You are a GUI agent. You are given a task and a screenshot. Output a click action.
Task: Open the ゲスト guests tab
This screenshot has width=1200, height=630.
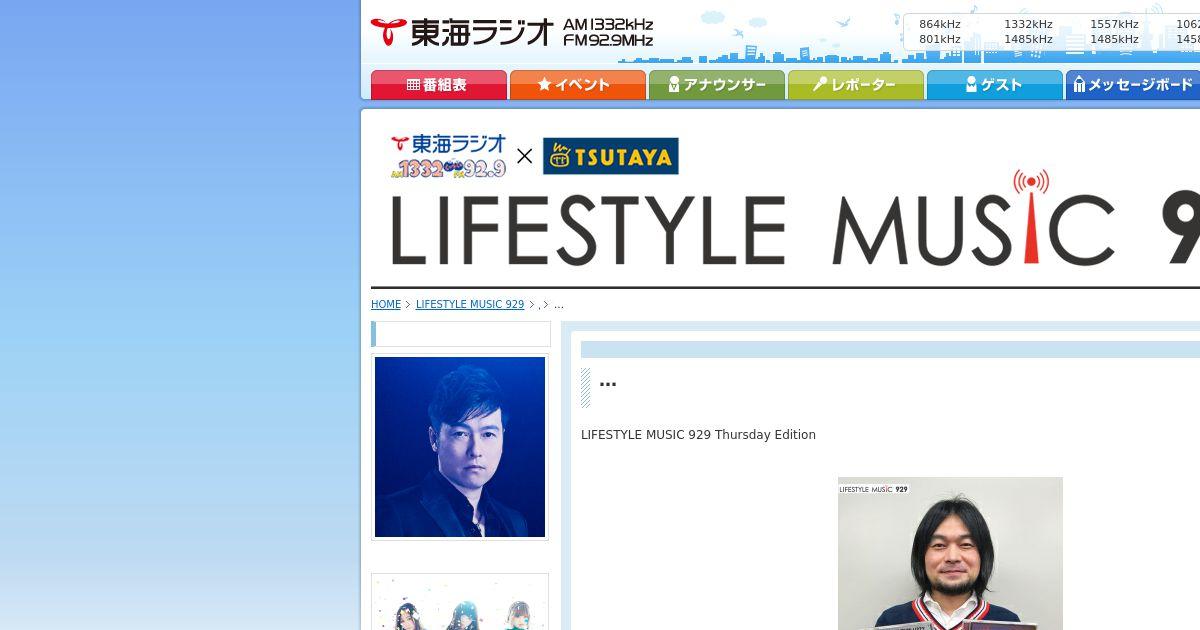coord(994,85)
